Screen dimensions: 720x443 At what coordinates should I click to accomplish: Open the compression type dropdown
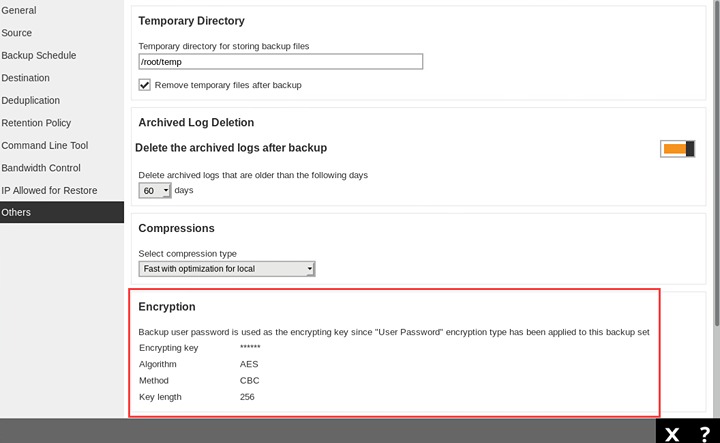pos(227,269)
